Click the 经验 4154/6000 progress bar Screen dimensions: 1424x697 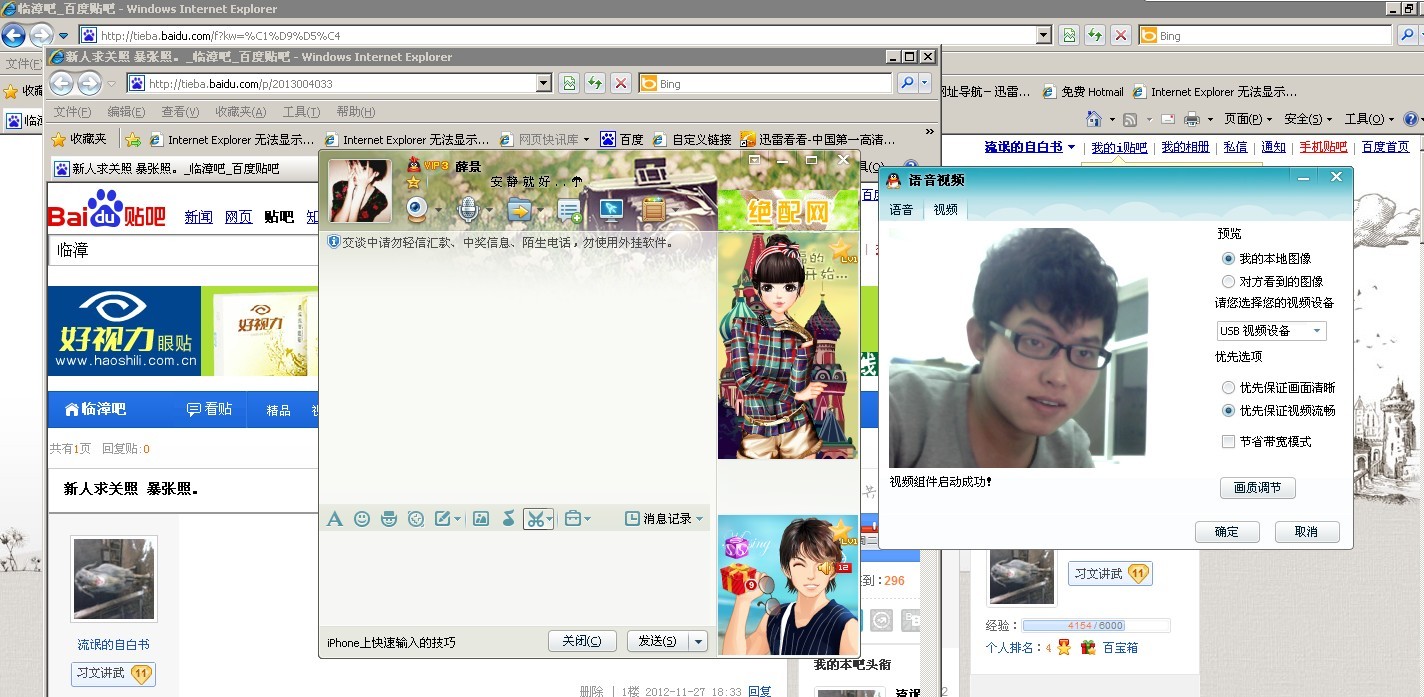pyautogui.click(x=1095, y=626)
